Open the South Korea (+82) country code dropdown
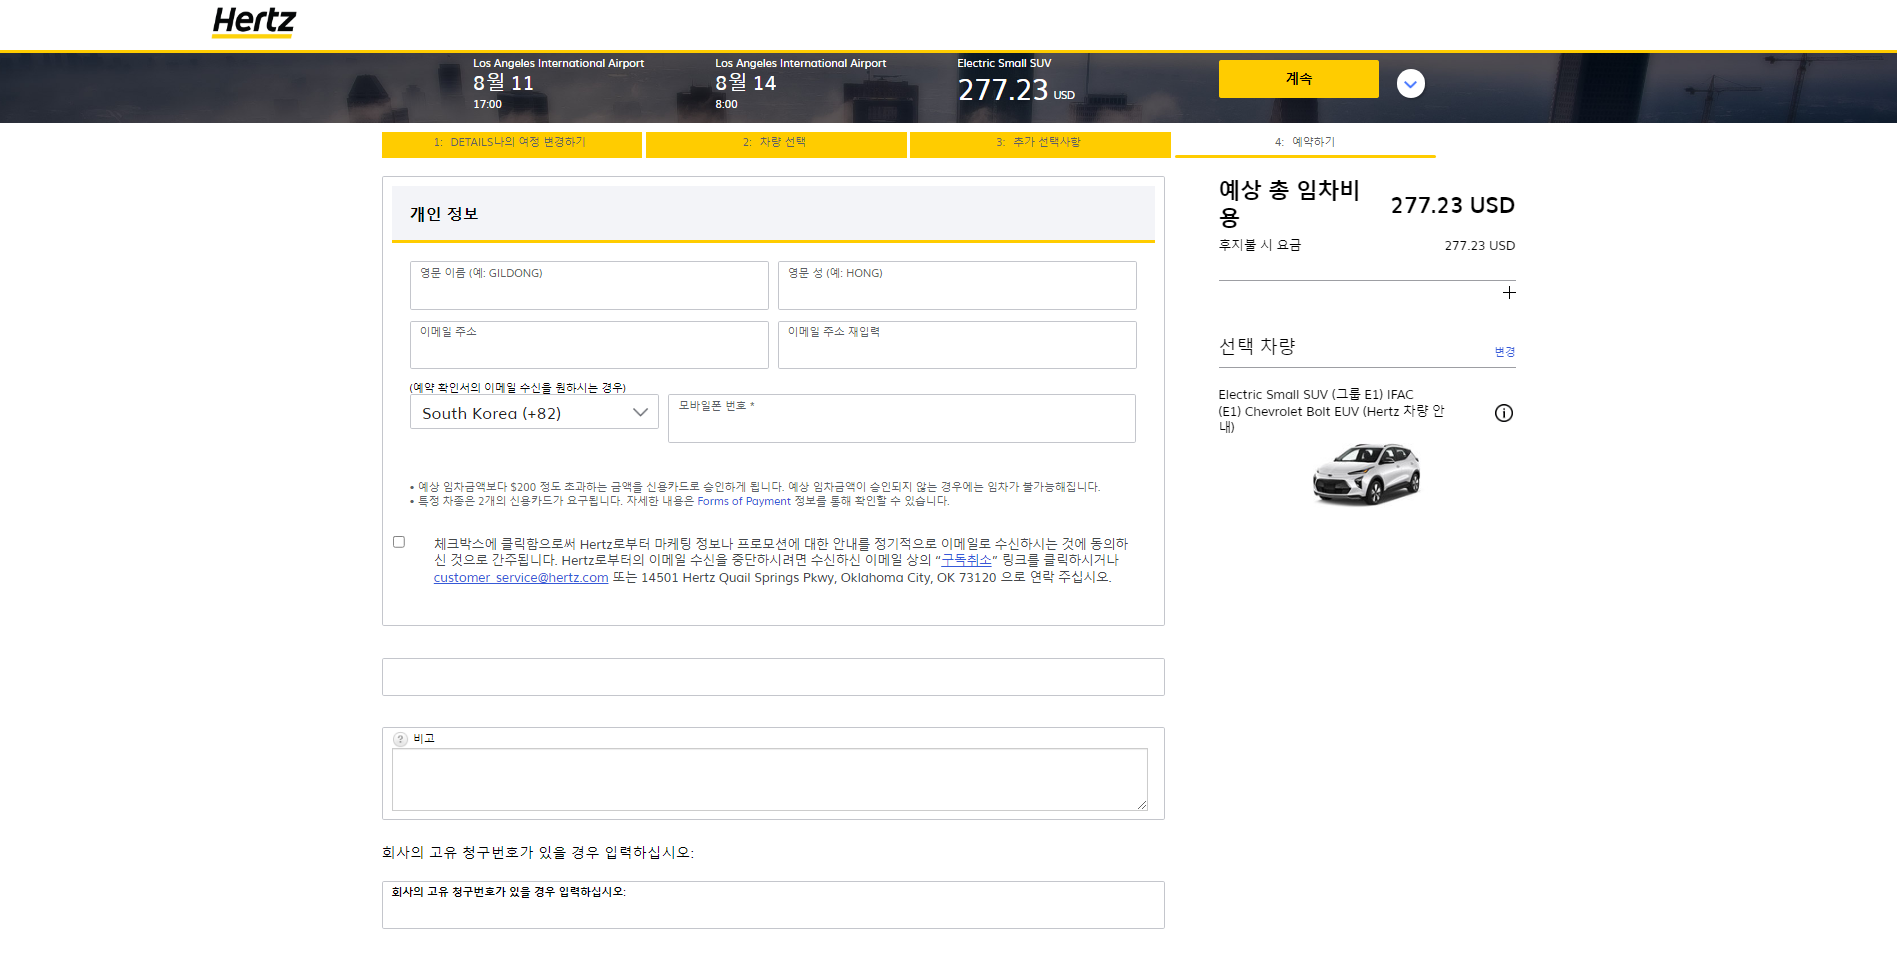Screen dimensions: 1897x955 click(x=533, y=412)
